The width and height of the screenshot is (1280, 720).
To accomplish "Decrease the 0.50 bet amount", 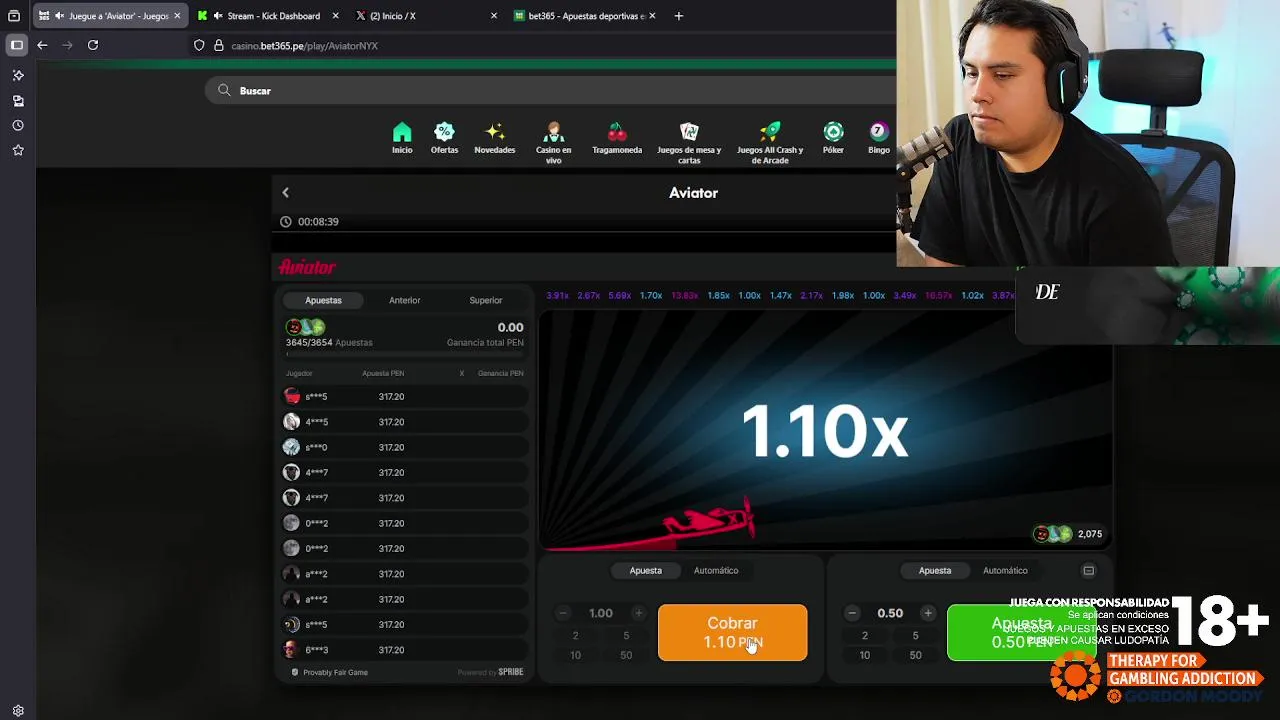I will tap(852, 613).
